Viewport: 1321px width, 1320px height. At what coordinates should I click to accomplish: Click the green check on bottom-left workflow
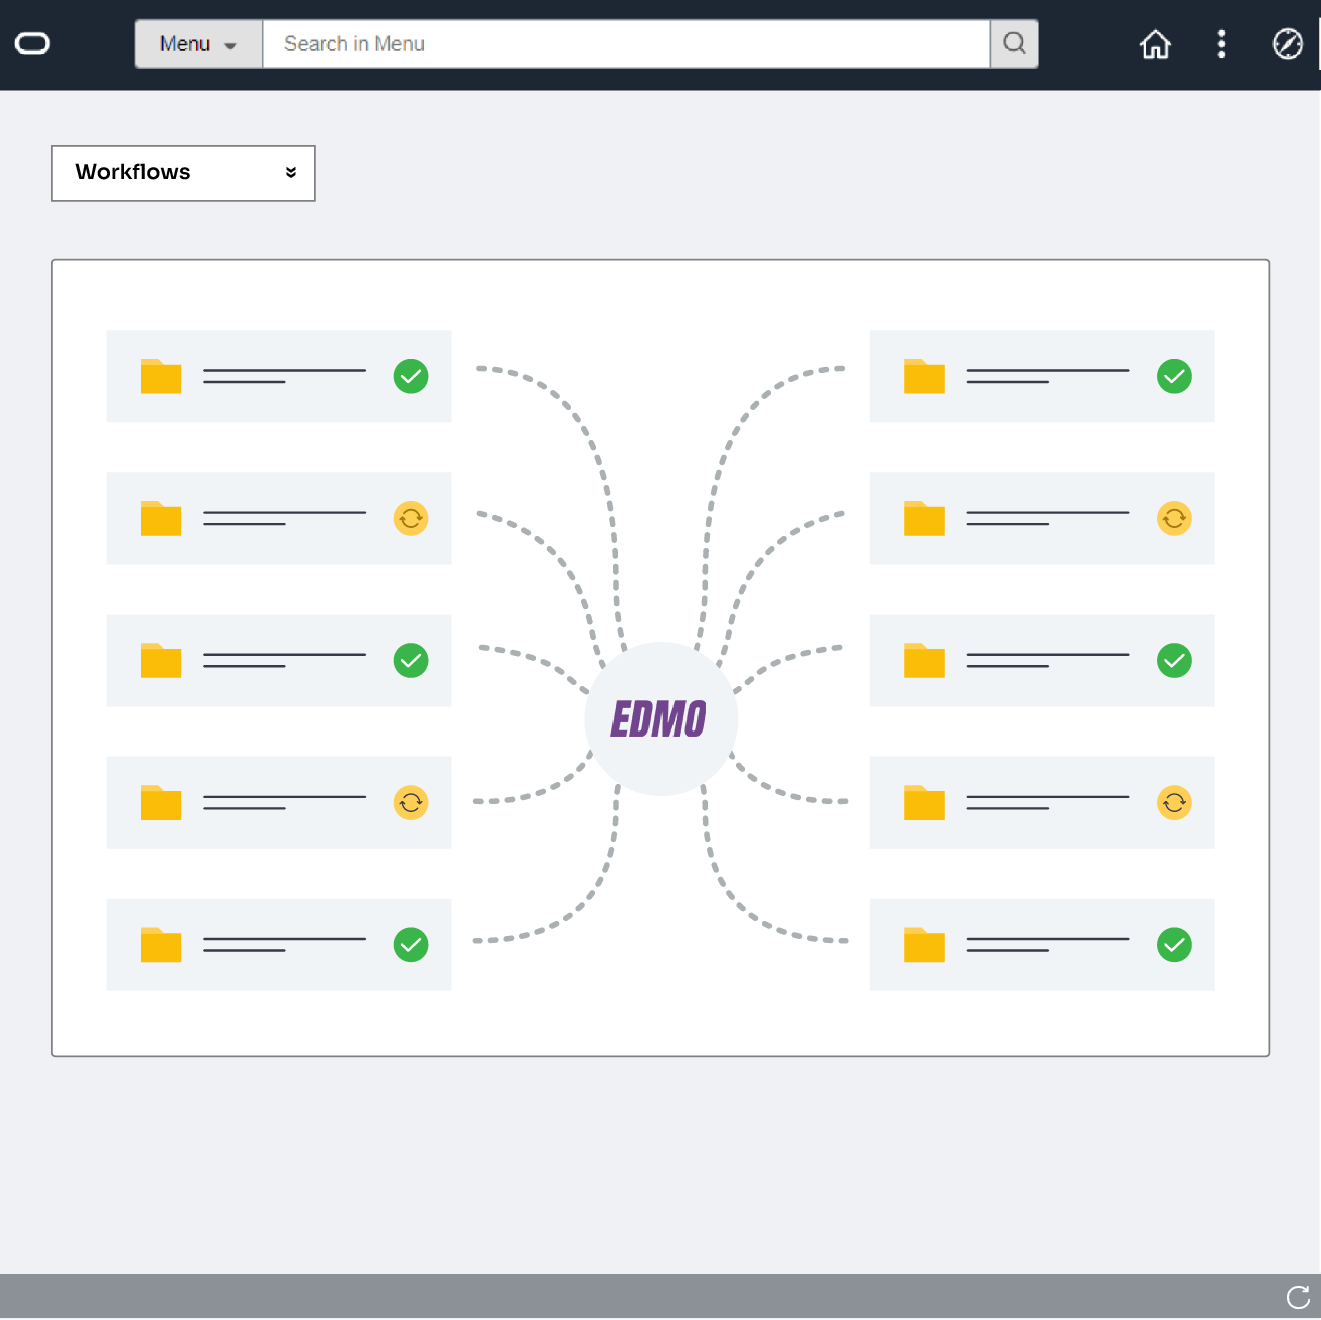click(411, 944)
